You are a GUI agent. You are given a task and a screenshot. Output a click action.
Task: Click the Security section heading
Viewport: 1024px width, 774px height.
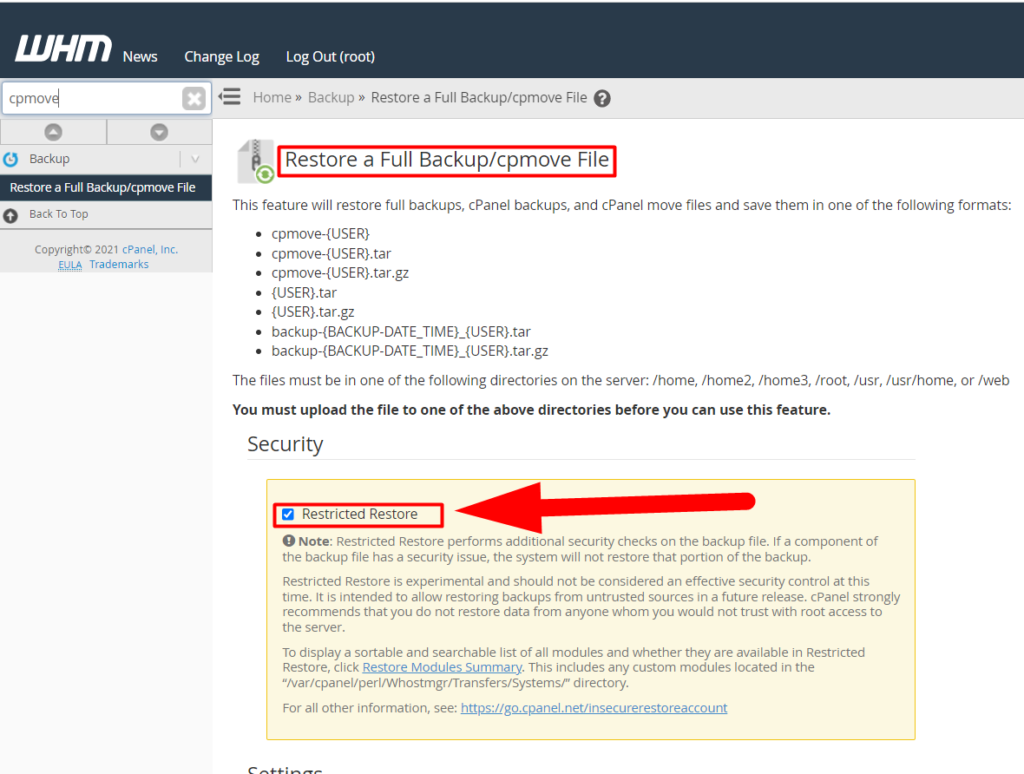[x=285, y=444]
